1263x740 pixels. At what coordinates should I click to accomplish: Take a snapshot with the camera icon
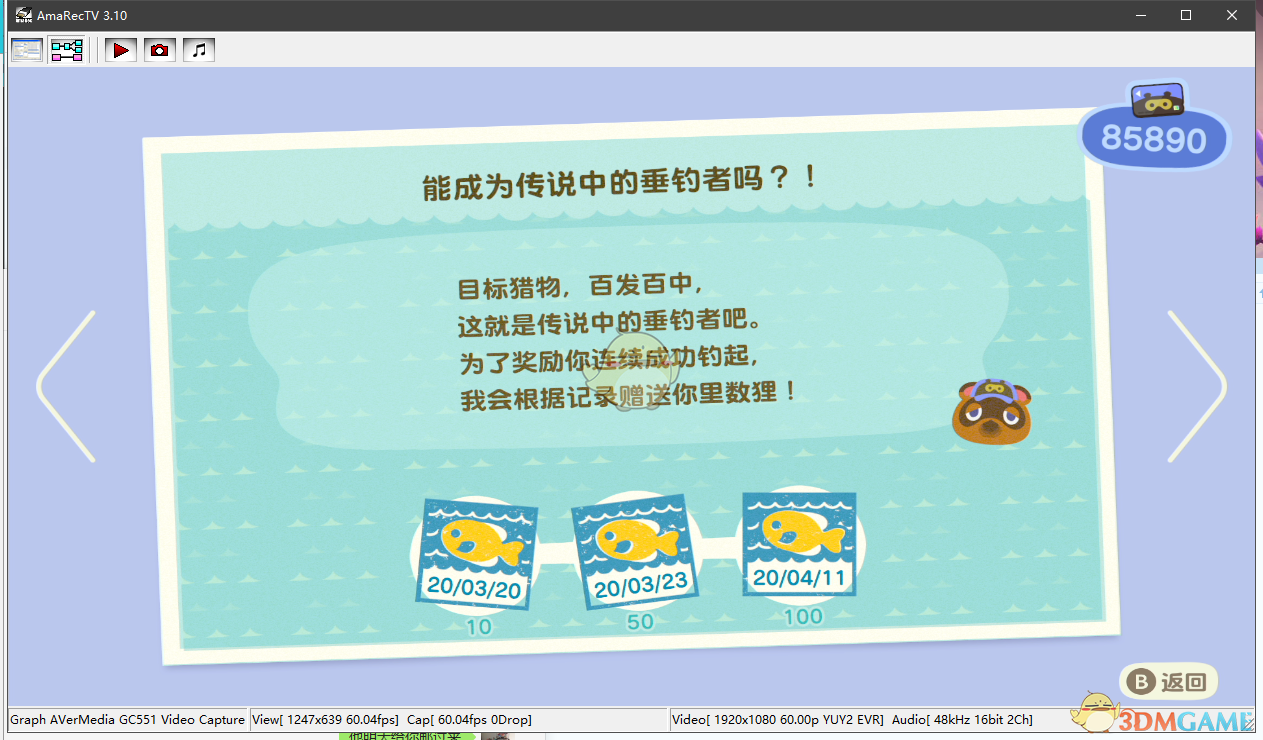coord(160,50)
